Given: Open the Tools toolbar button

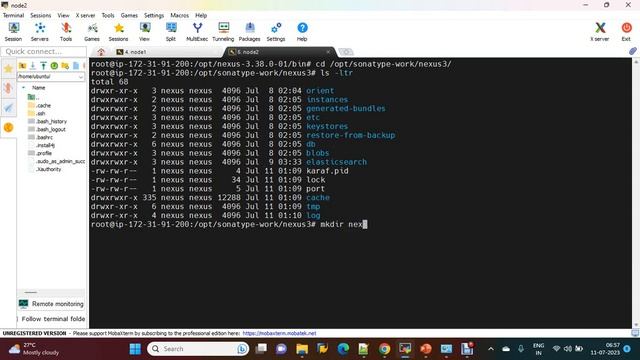Looking at the screenshot, I should (x=66, y=32).
